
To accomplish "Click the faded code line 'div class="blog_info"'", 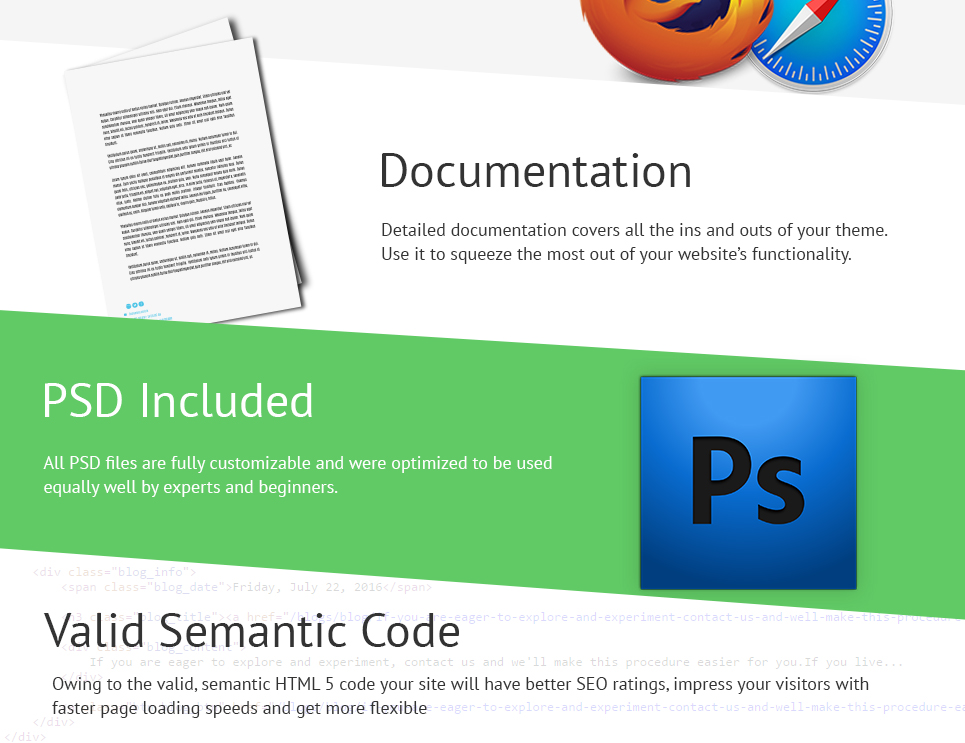I will click(x=114, y=572).
